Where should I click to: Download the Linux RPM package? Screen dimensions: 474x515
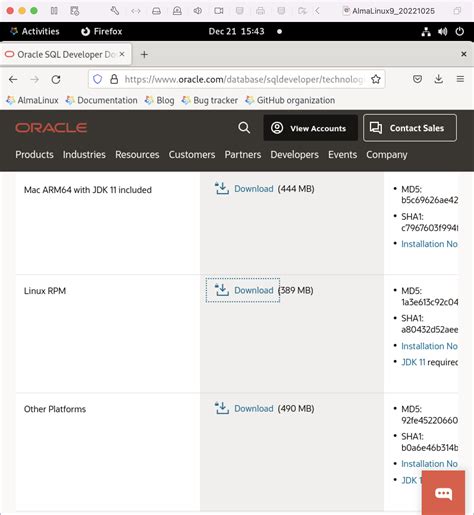pos(244,290)
